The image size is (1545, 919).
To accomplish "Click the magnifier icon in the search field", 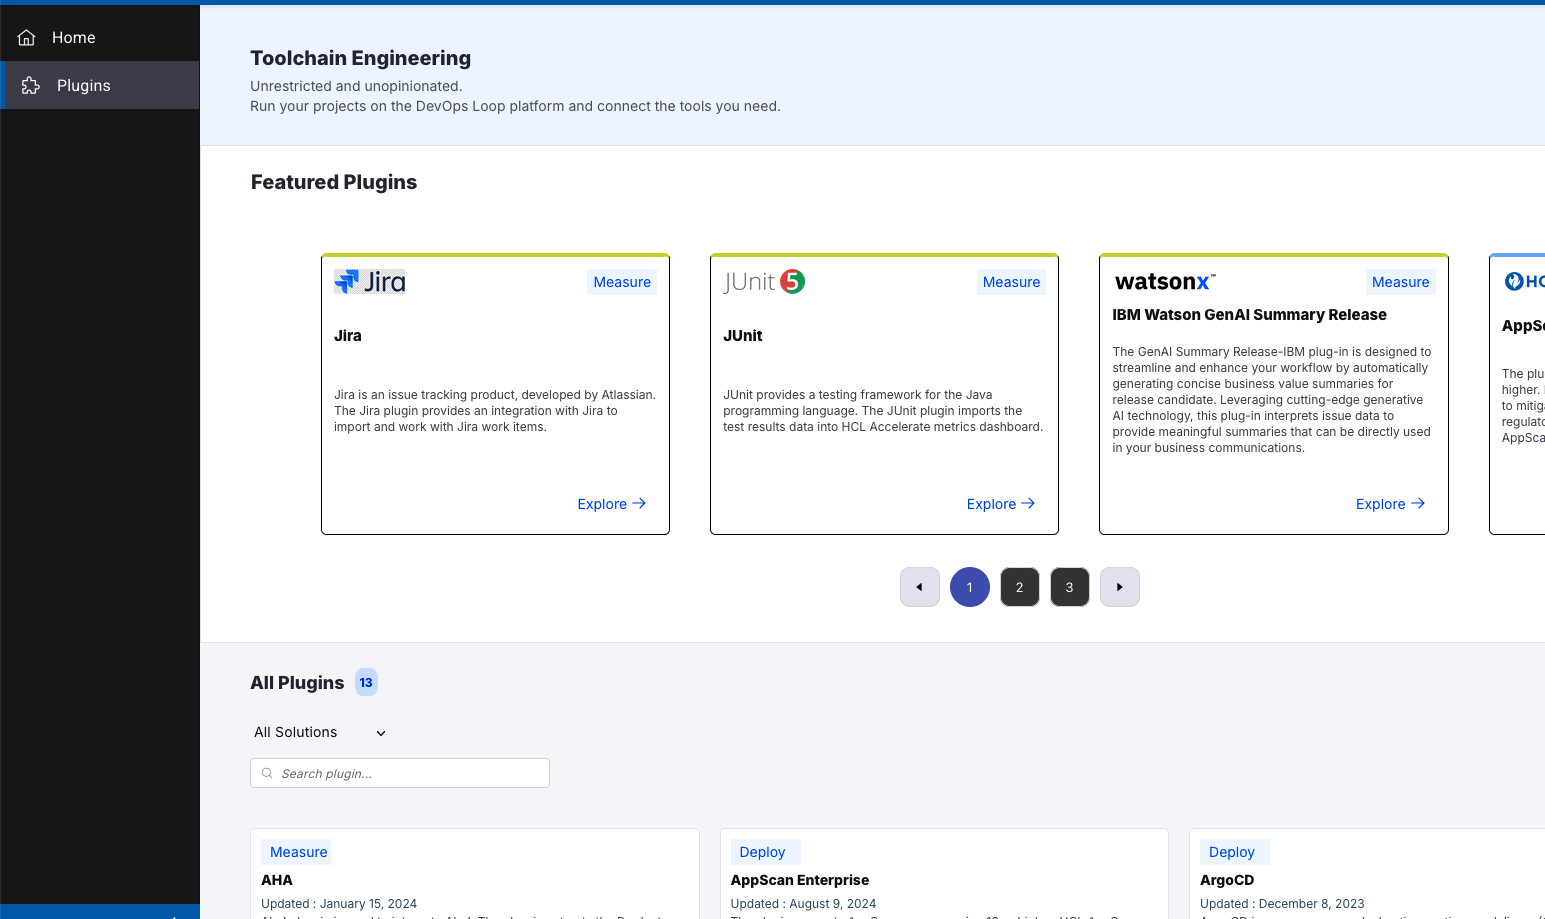I will (x=266, y=772).
